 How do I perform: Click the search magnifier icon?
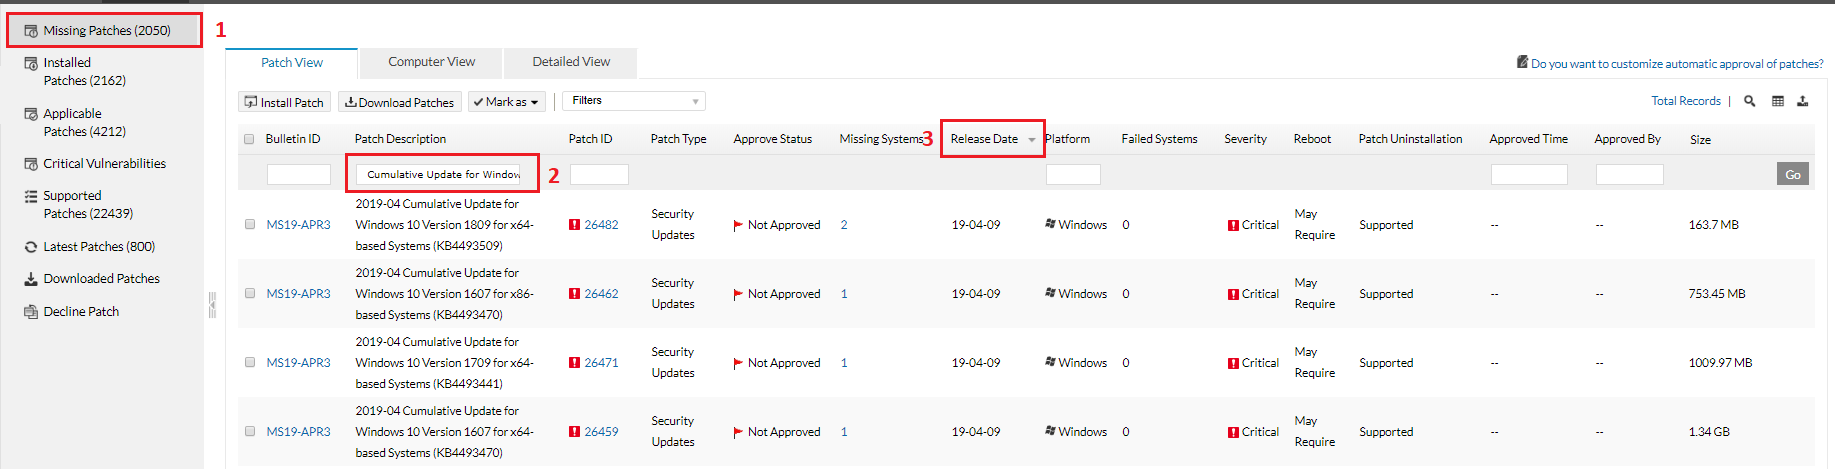point(1749,101)
